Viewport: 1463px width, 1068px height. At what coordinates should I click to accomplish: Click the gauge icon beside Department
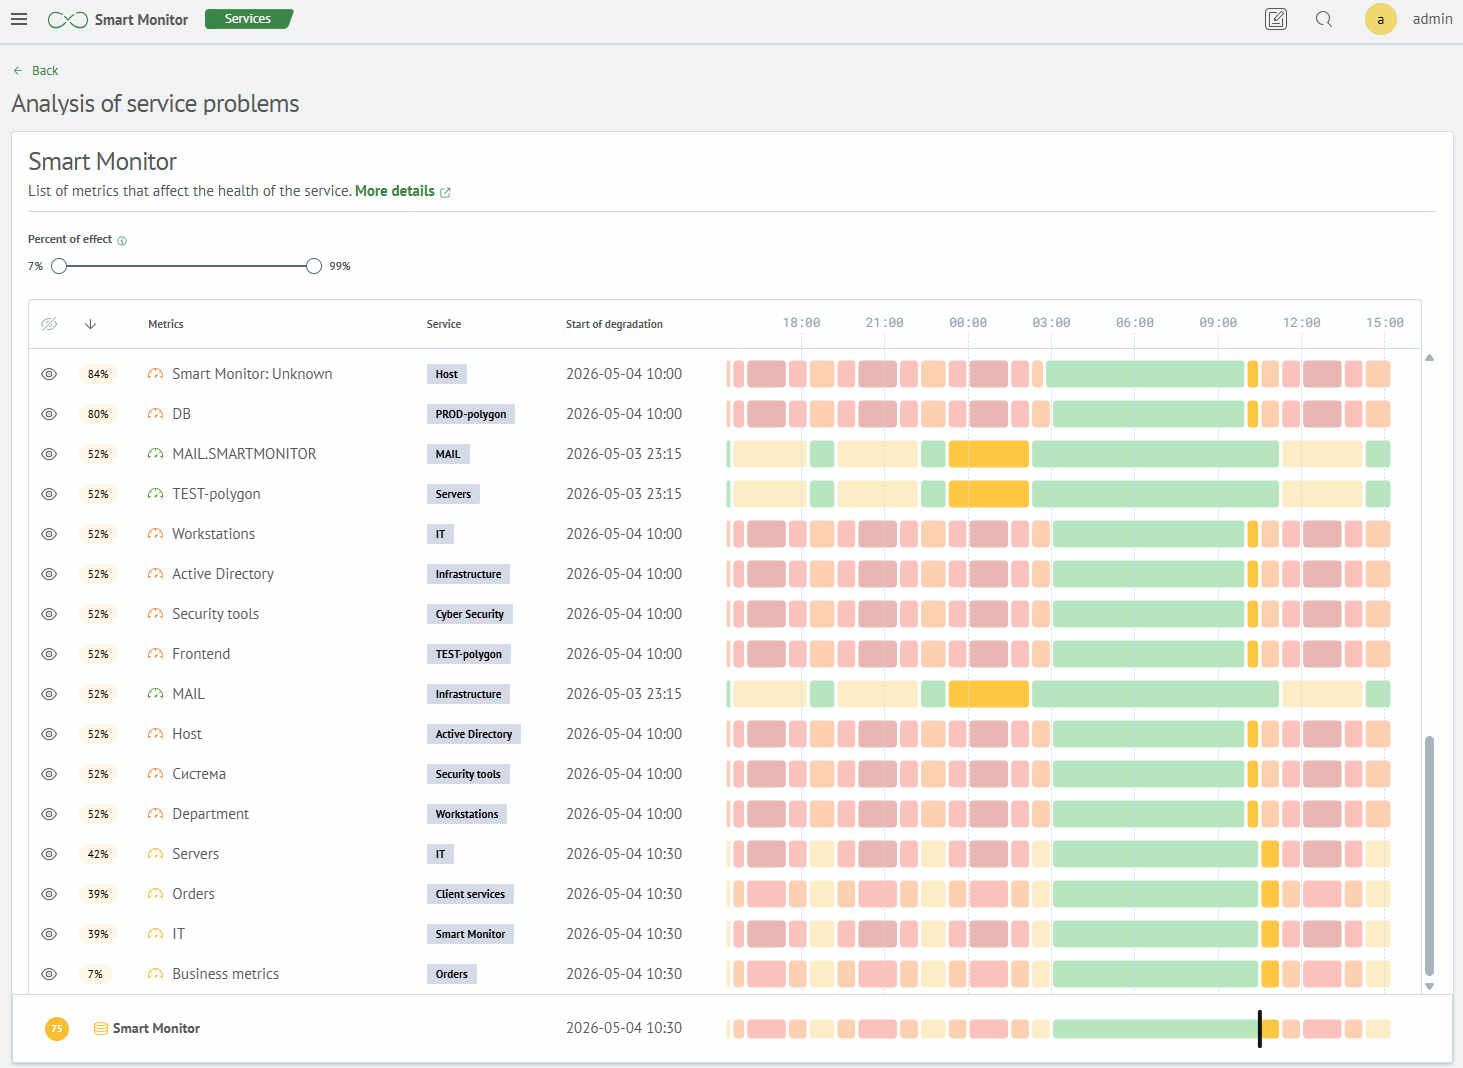155,814
